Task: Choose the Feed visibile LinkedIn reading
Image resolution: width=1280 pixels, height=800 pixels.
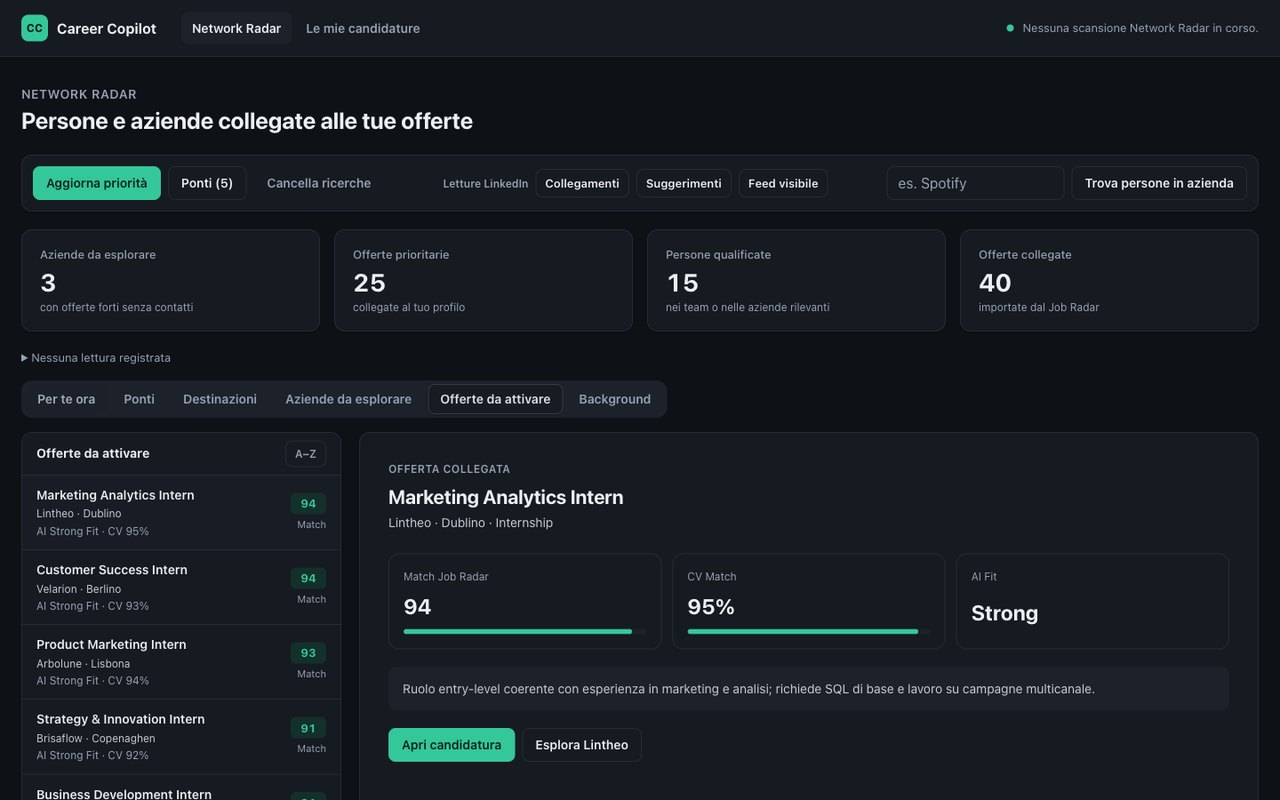Action: coord(783,183)
